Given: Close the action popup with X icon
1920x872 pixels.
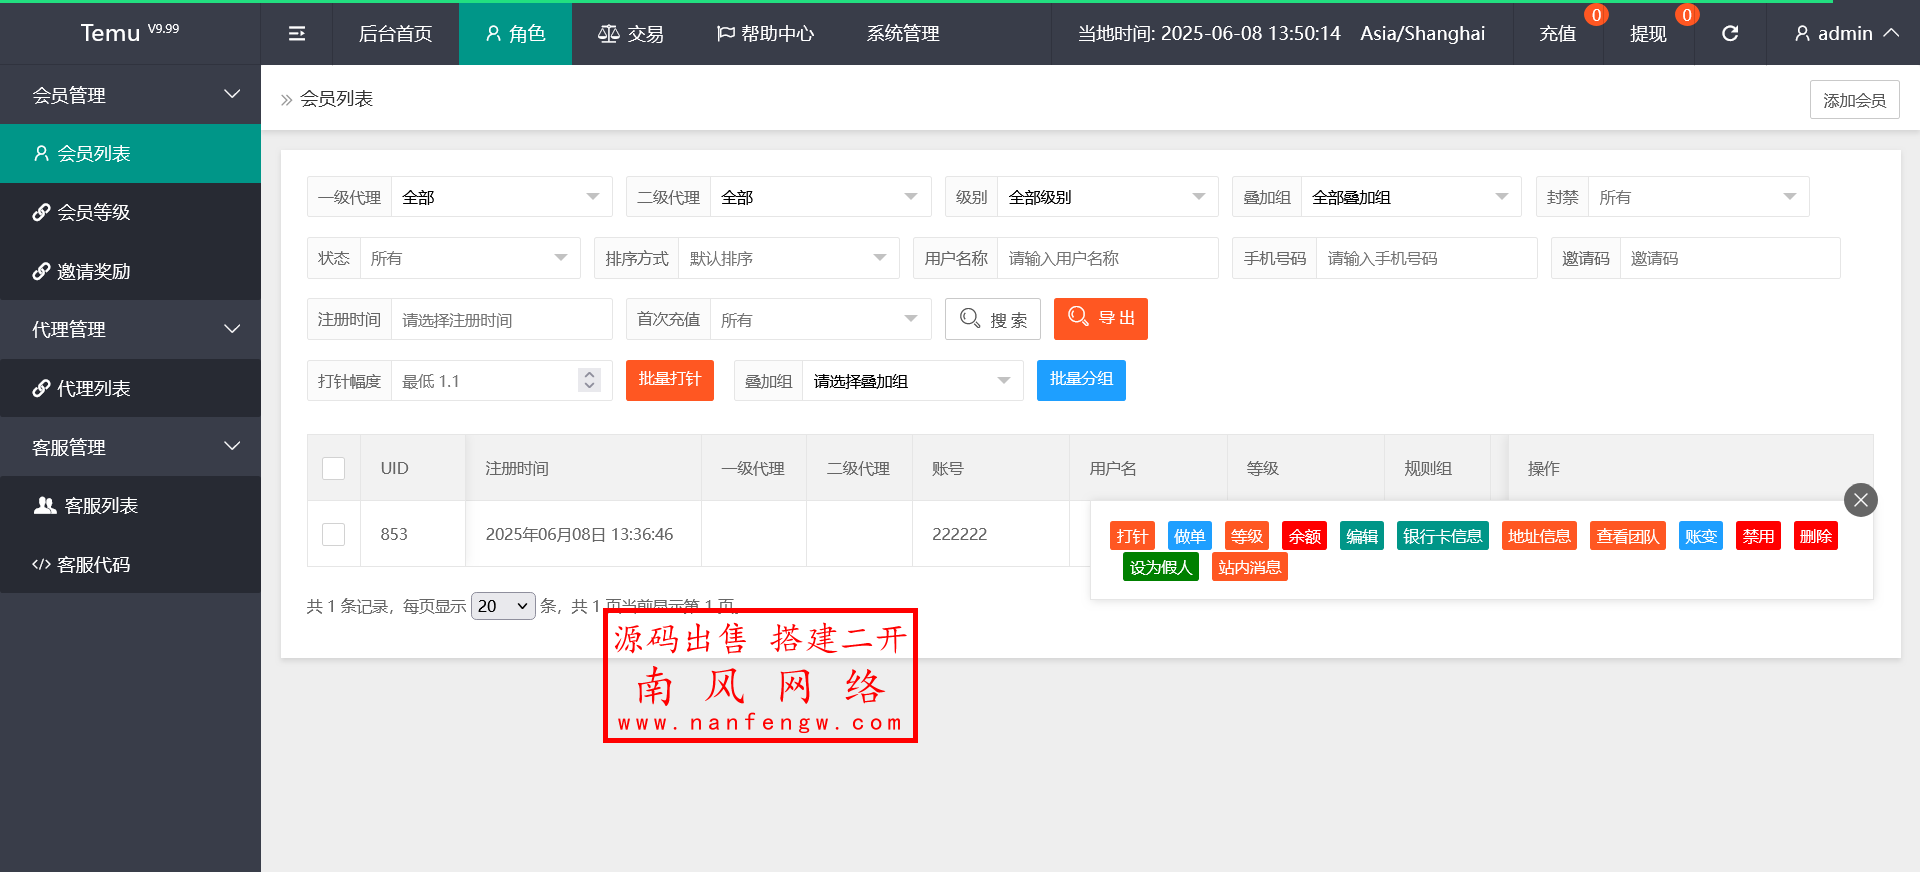Looking at the screenshot, I should pyautogui.click(x=1860, y=500).
